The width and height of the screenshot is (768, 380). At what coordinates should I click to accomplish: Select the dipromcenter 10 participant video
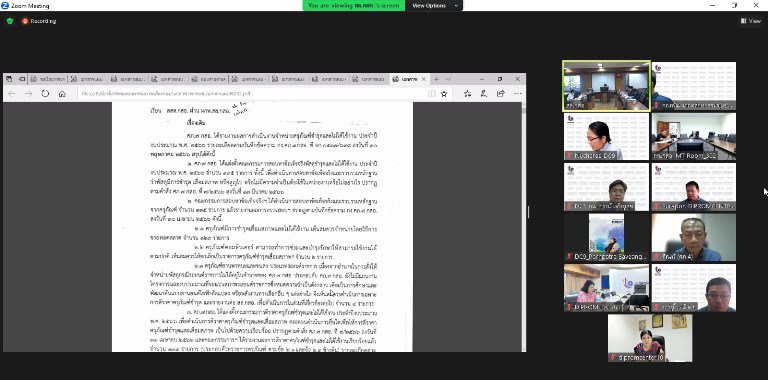tap(650, 338)
